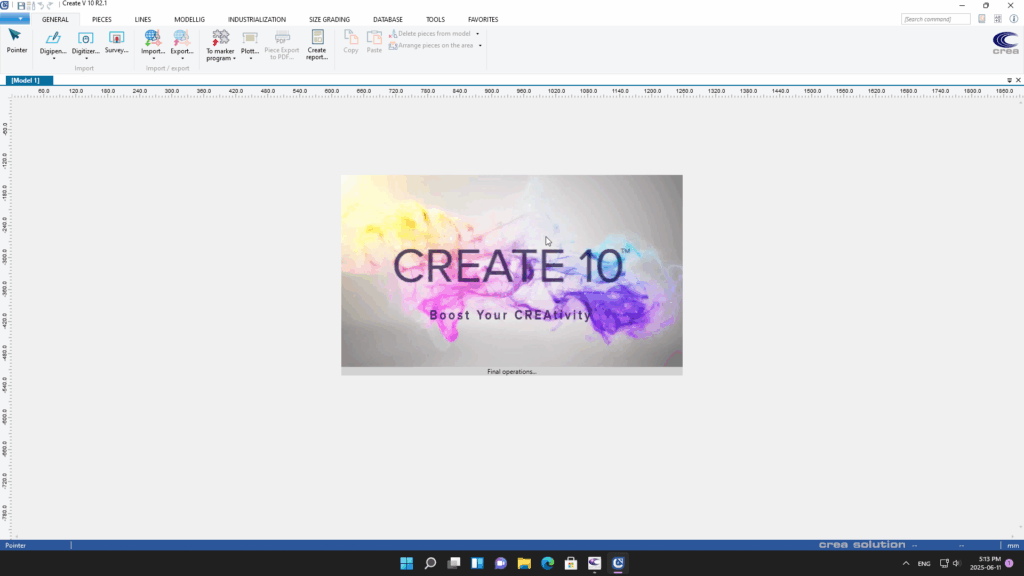1024x576 pixels.
Task: Switch to the PIECES ribbon tab
Action: click(x=102, y=19)
